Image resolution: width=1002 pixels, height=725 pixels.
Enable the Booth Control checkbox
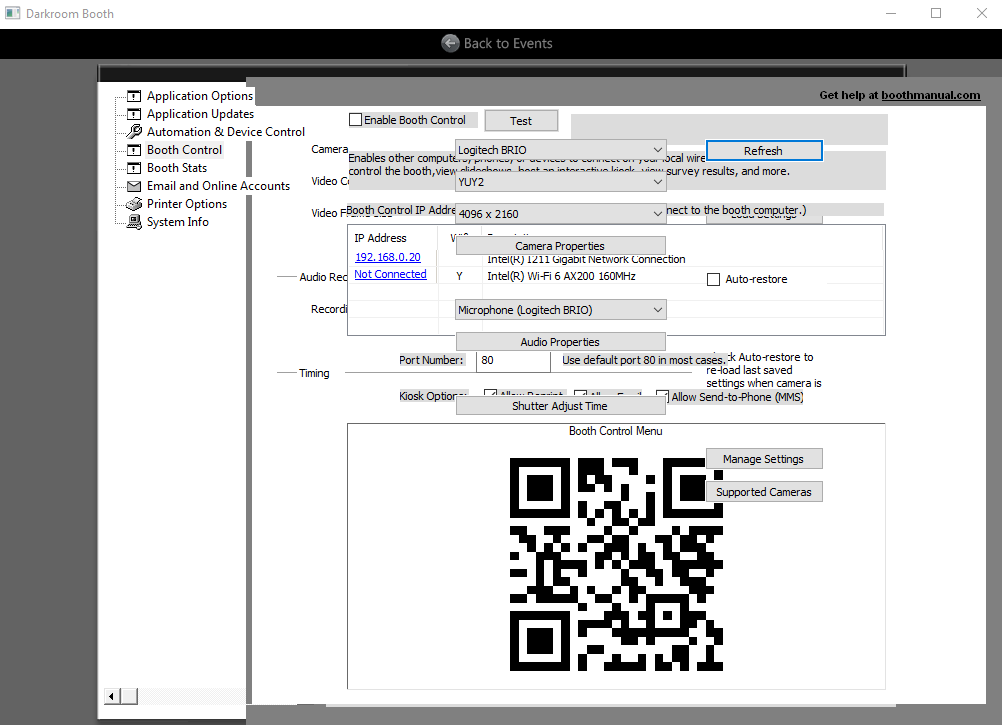356,120
